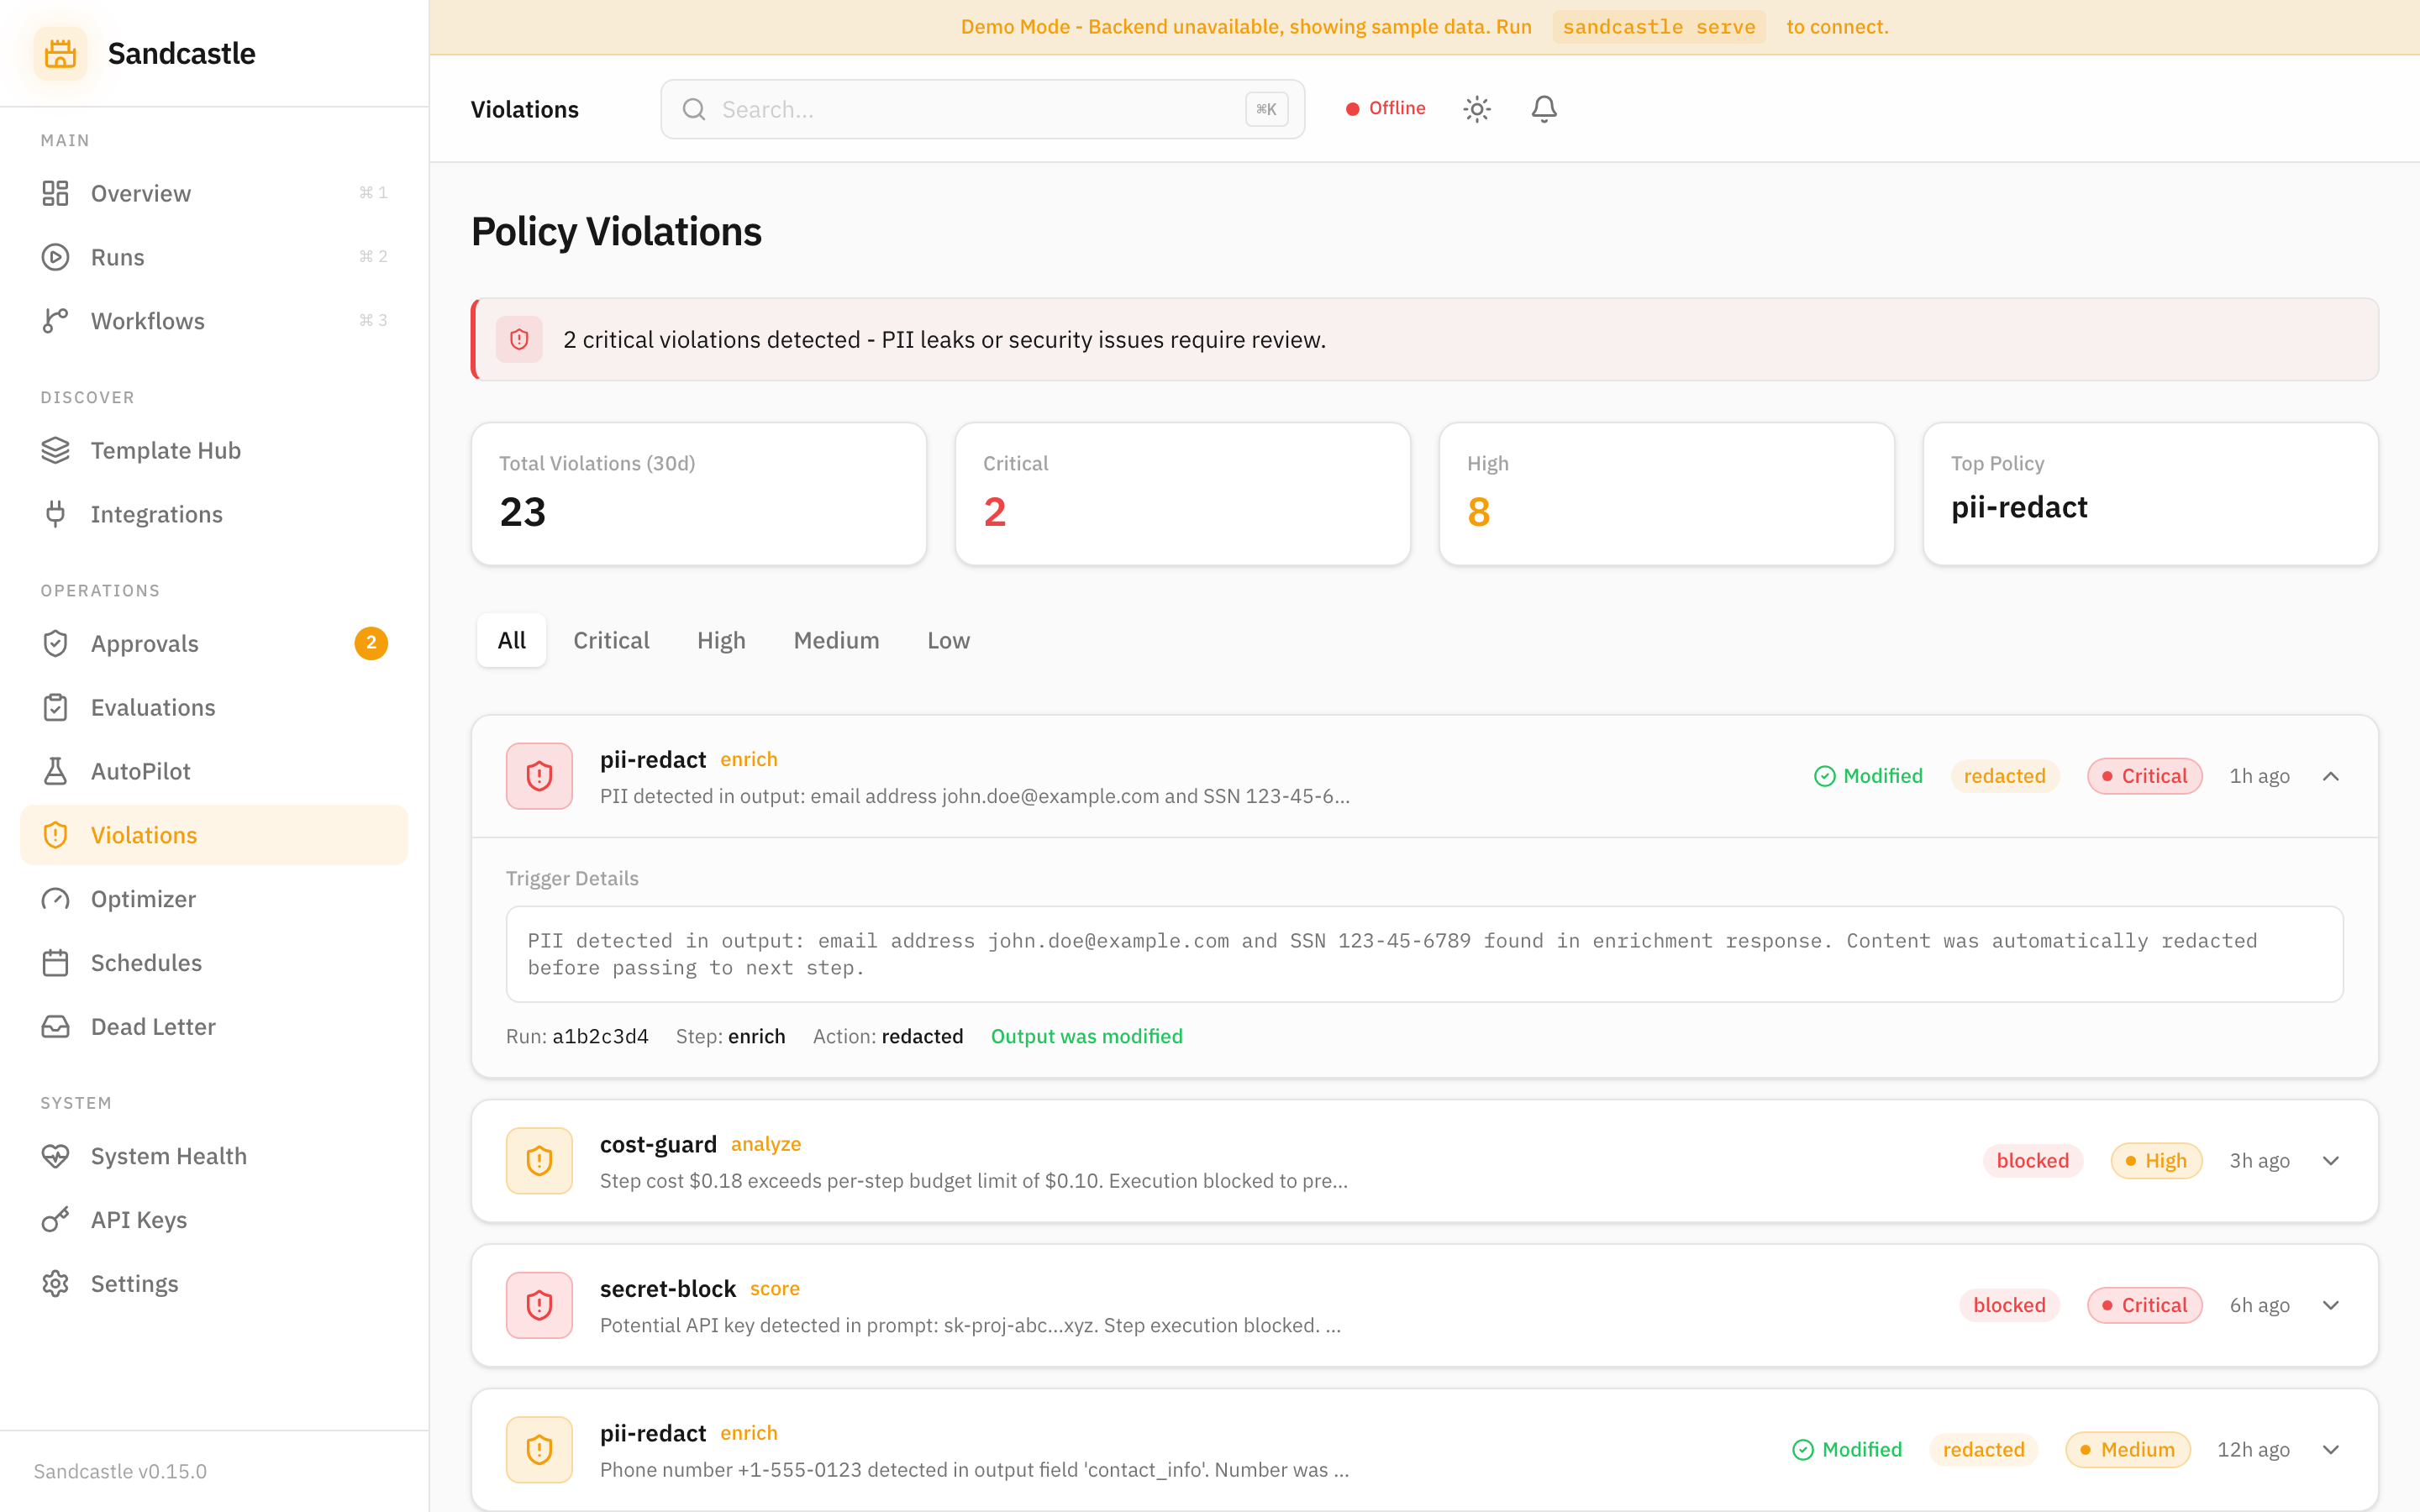
Task: Expand the secret-block violation details
Action: click(2331, 1305)
